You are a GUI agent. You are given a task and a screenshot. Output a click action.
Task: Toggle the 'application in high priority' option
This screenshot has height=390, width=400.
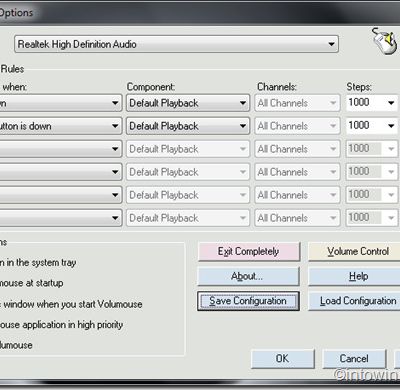pos(61,325)
